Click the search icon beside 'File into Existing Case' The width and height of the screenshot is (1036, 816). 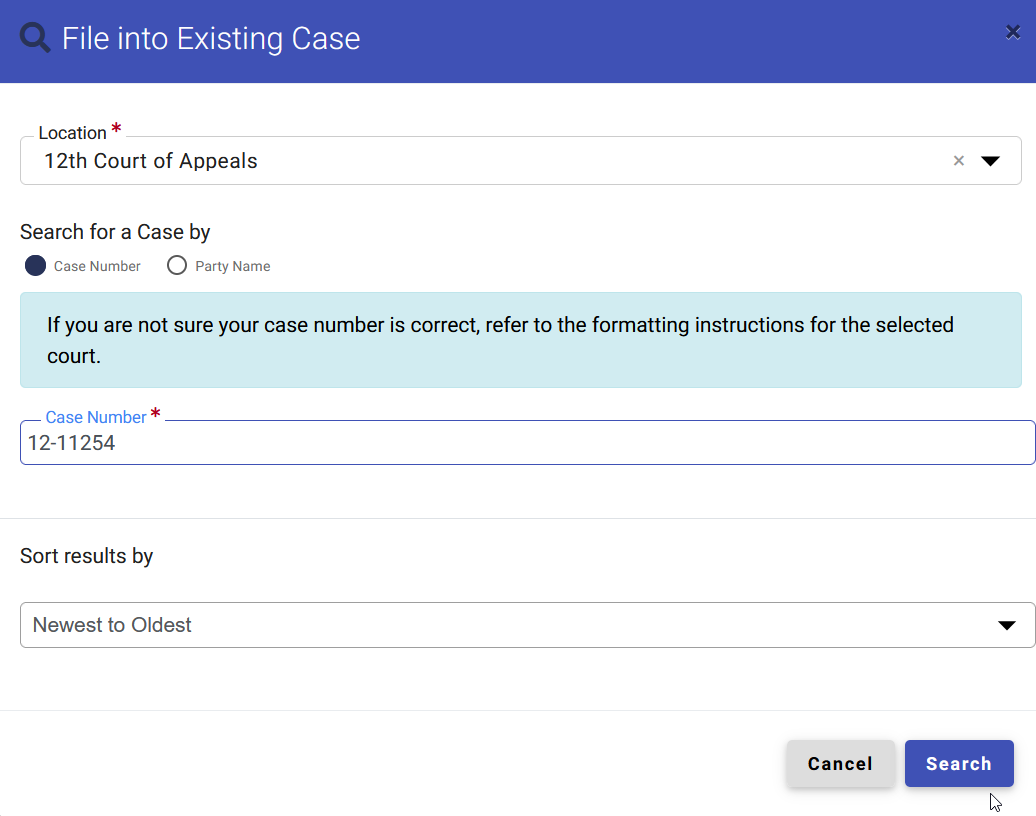click(x=34, y=37)
